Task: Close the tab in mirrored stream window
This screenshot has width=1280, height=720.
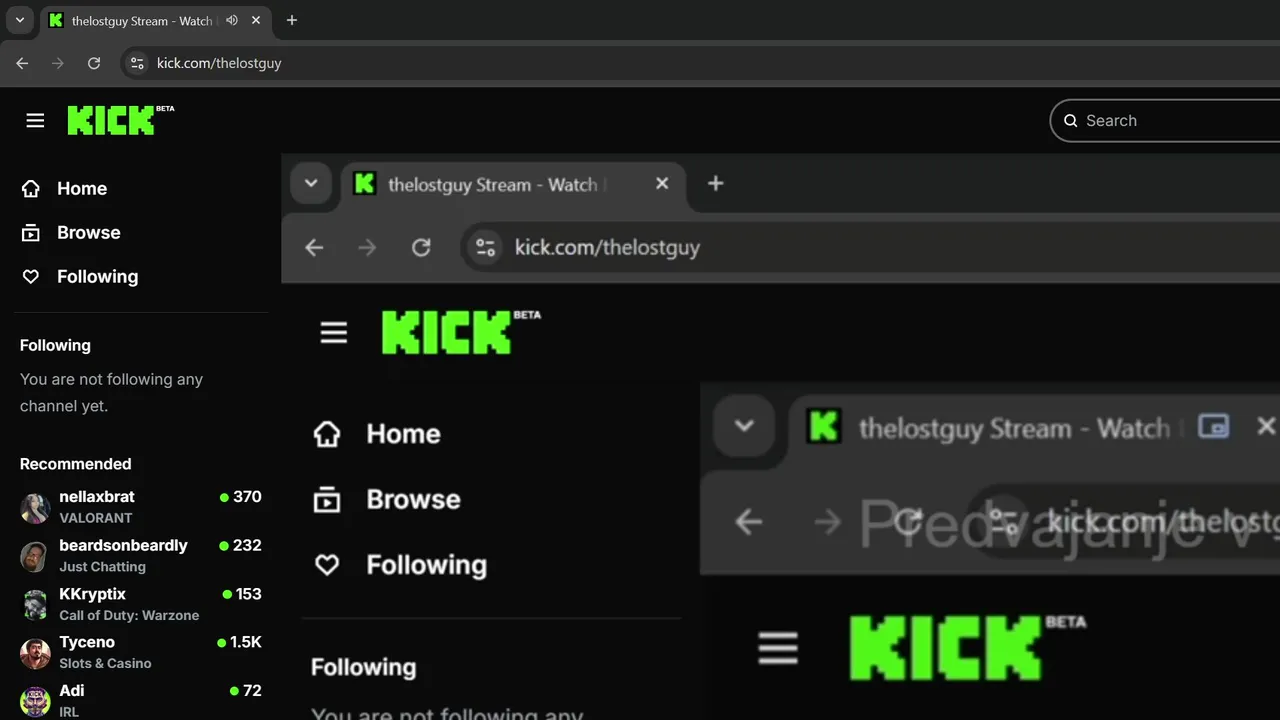Action: click(x=662, y=184)
